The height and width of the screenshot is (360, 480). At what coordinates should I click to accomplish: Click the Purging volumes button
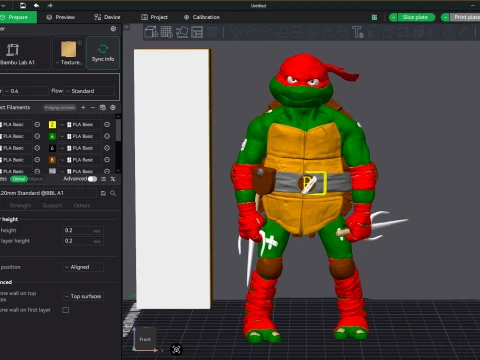(x=60, y=108)
